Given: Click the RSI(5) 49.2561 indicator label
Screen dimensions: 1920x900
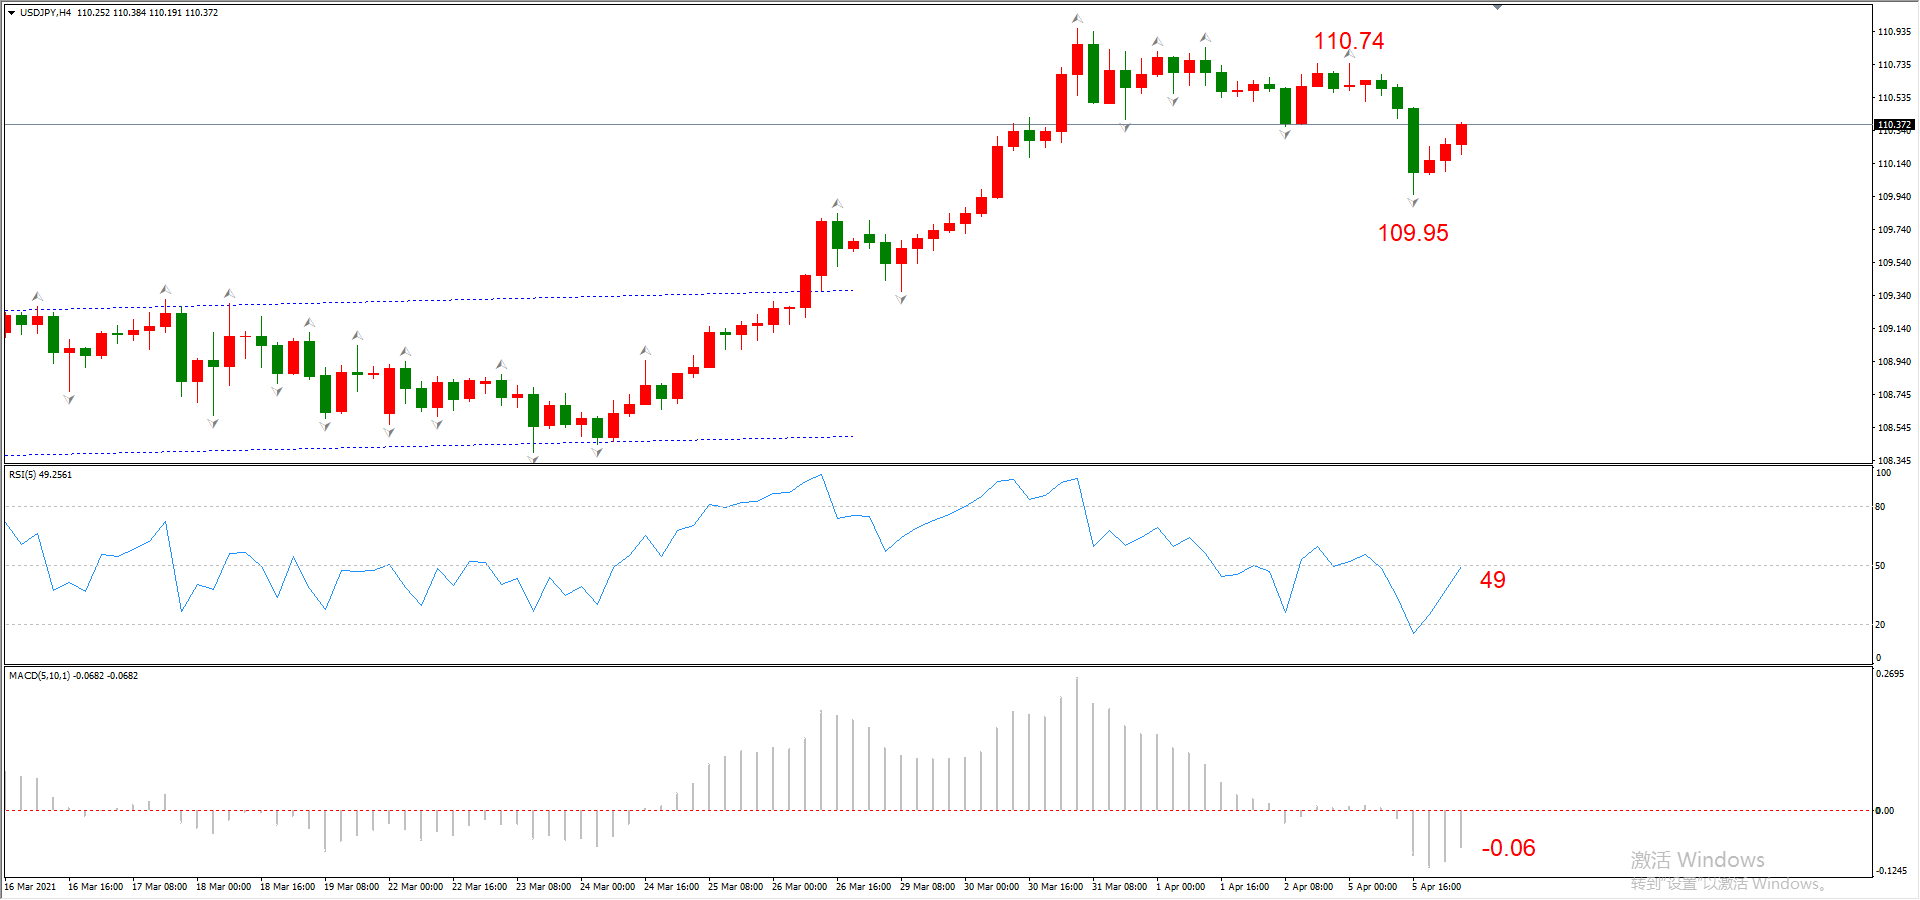Looking at the screenshot, I should tap(41, 475).
